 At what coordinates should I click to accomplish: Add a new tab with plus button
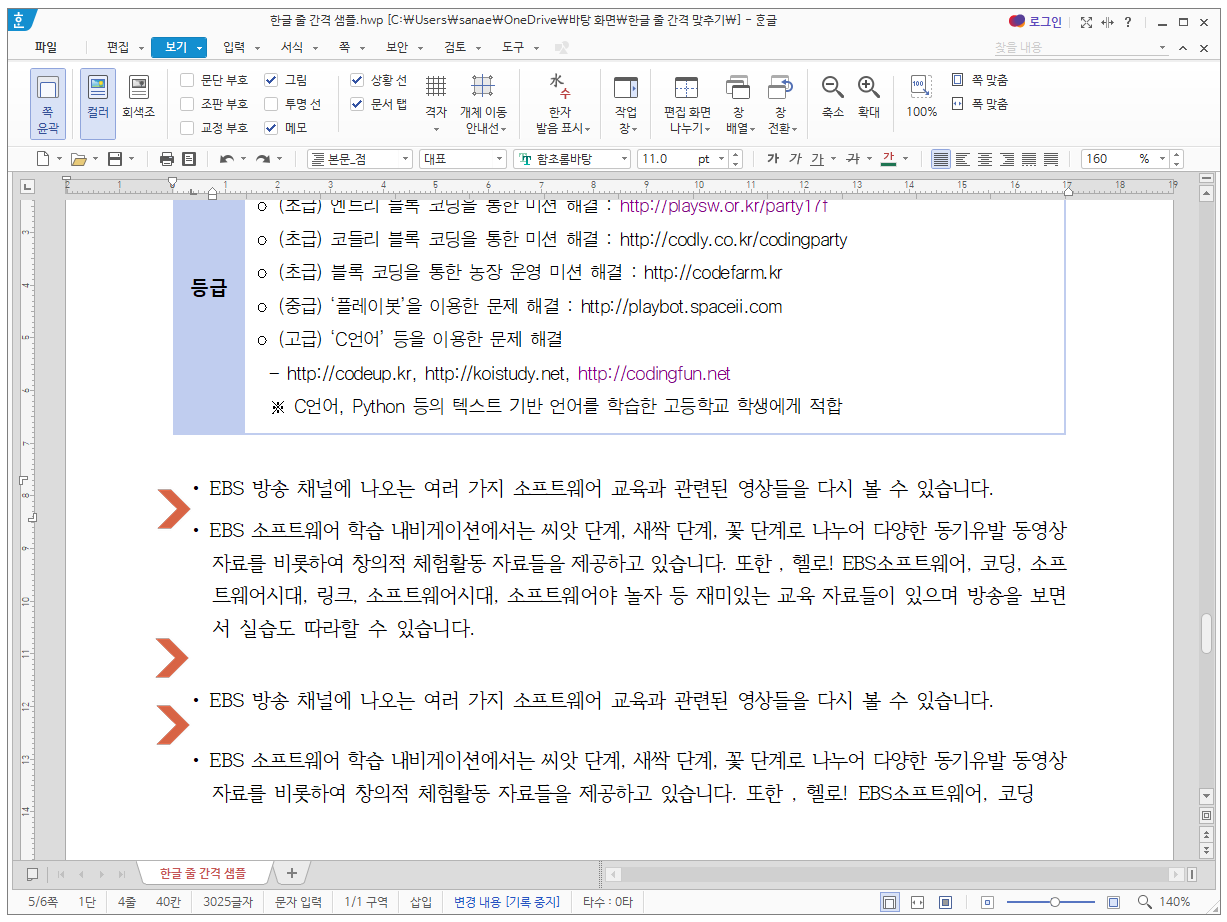[291, 873]
